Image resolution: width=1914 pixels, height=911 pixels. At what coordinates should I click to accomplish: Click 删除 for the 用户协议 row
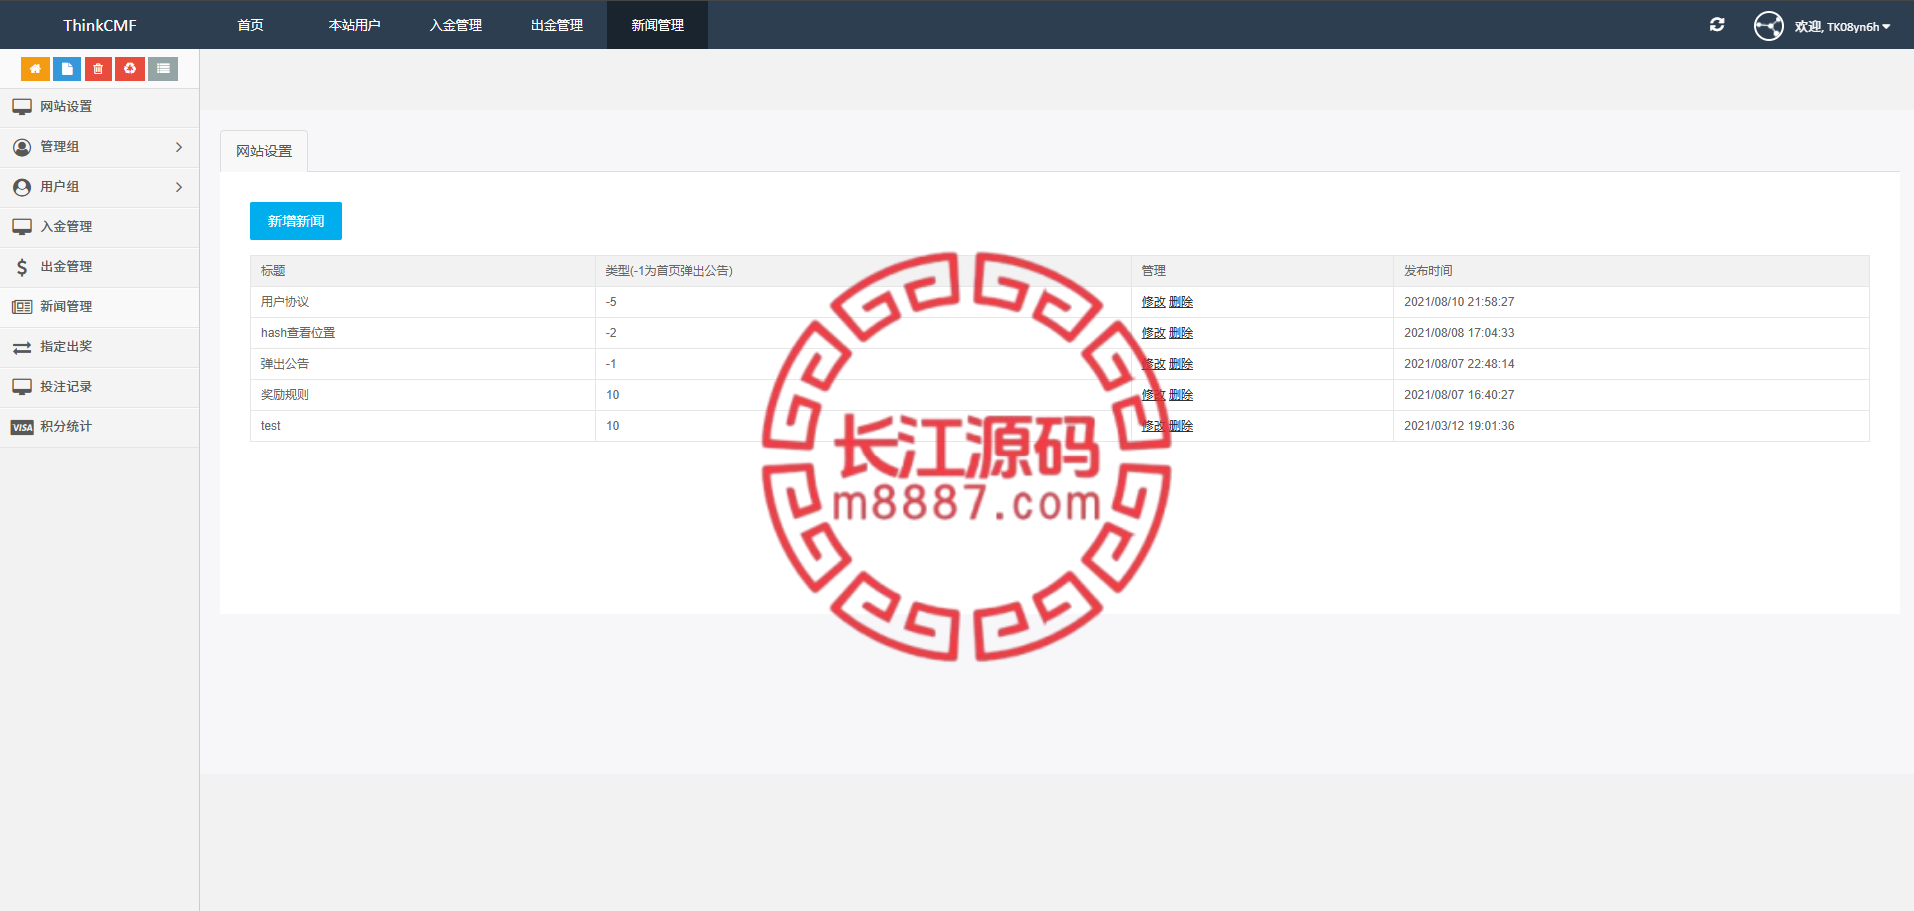pos(1181,302)
